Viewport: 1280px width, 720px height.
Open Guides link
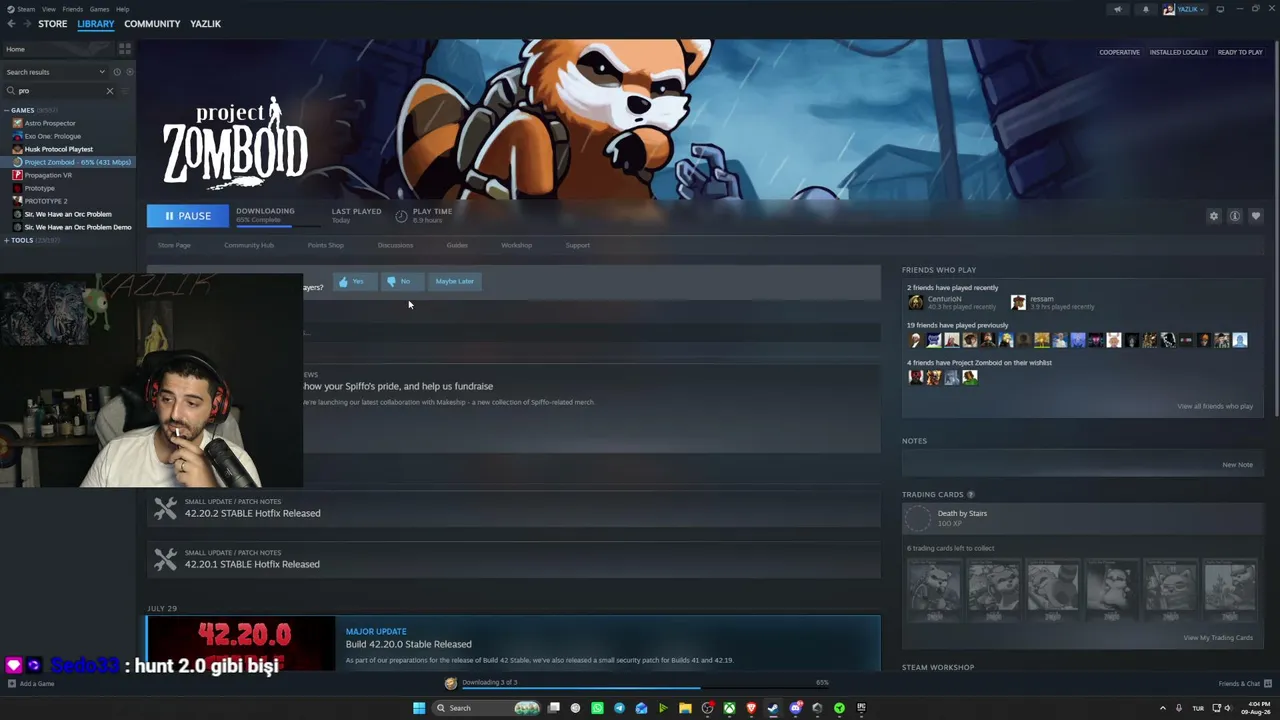point(457,245)
